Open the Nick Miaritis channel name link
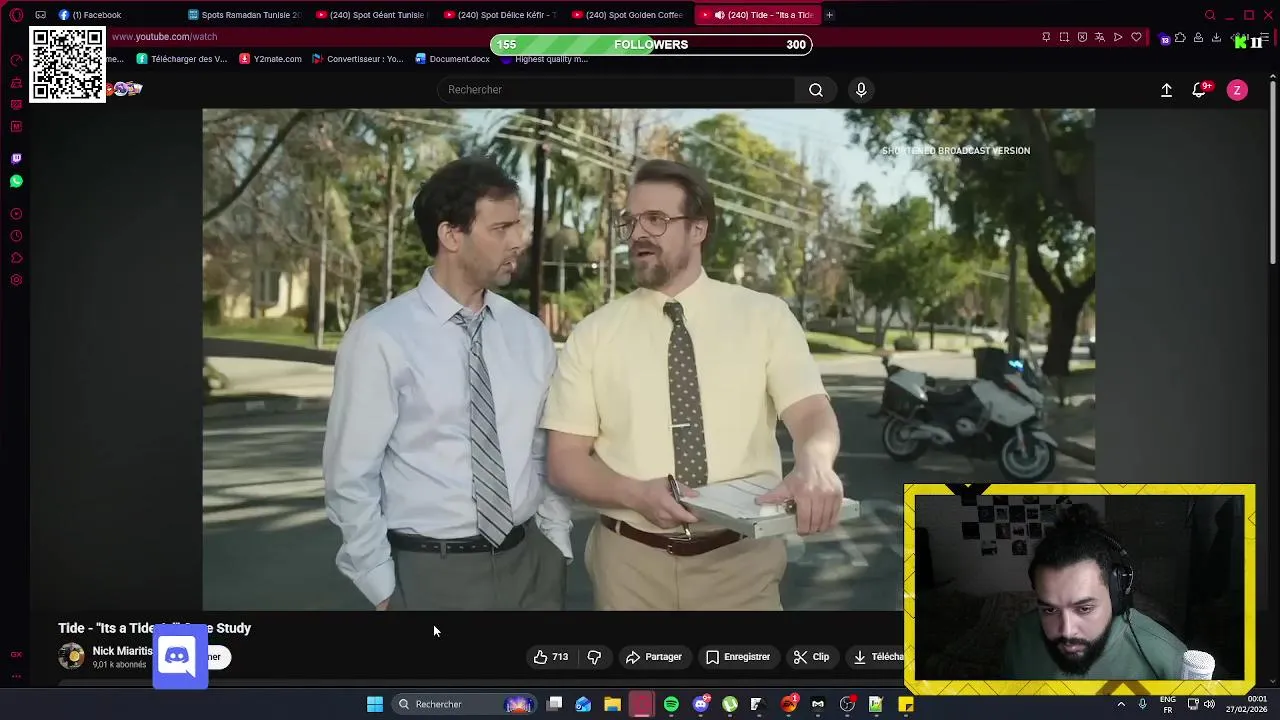Screen dimensions: 1280x720 click(122, 651)
